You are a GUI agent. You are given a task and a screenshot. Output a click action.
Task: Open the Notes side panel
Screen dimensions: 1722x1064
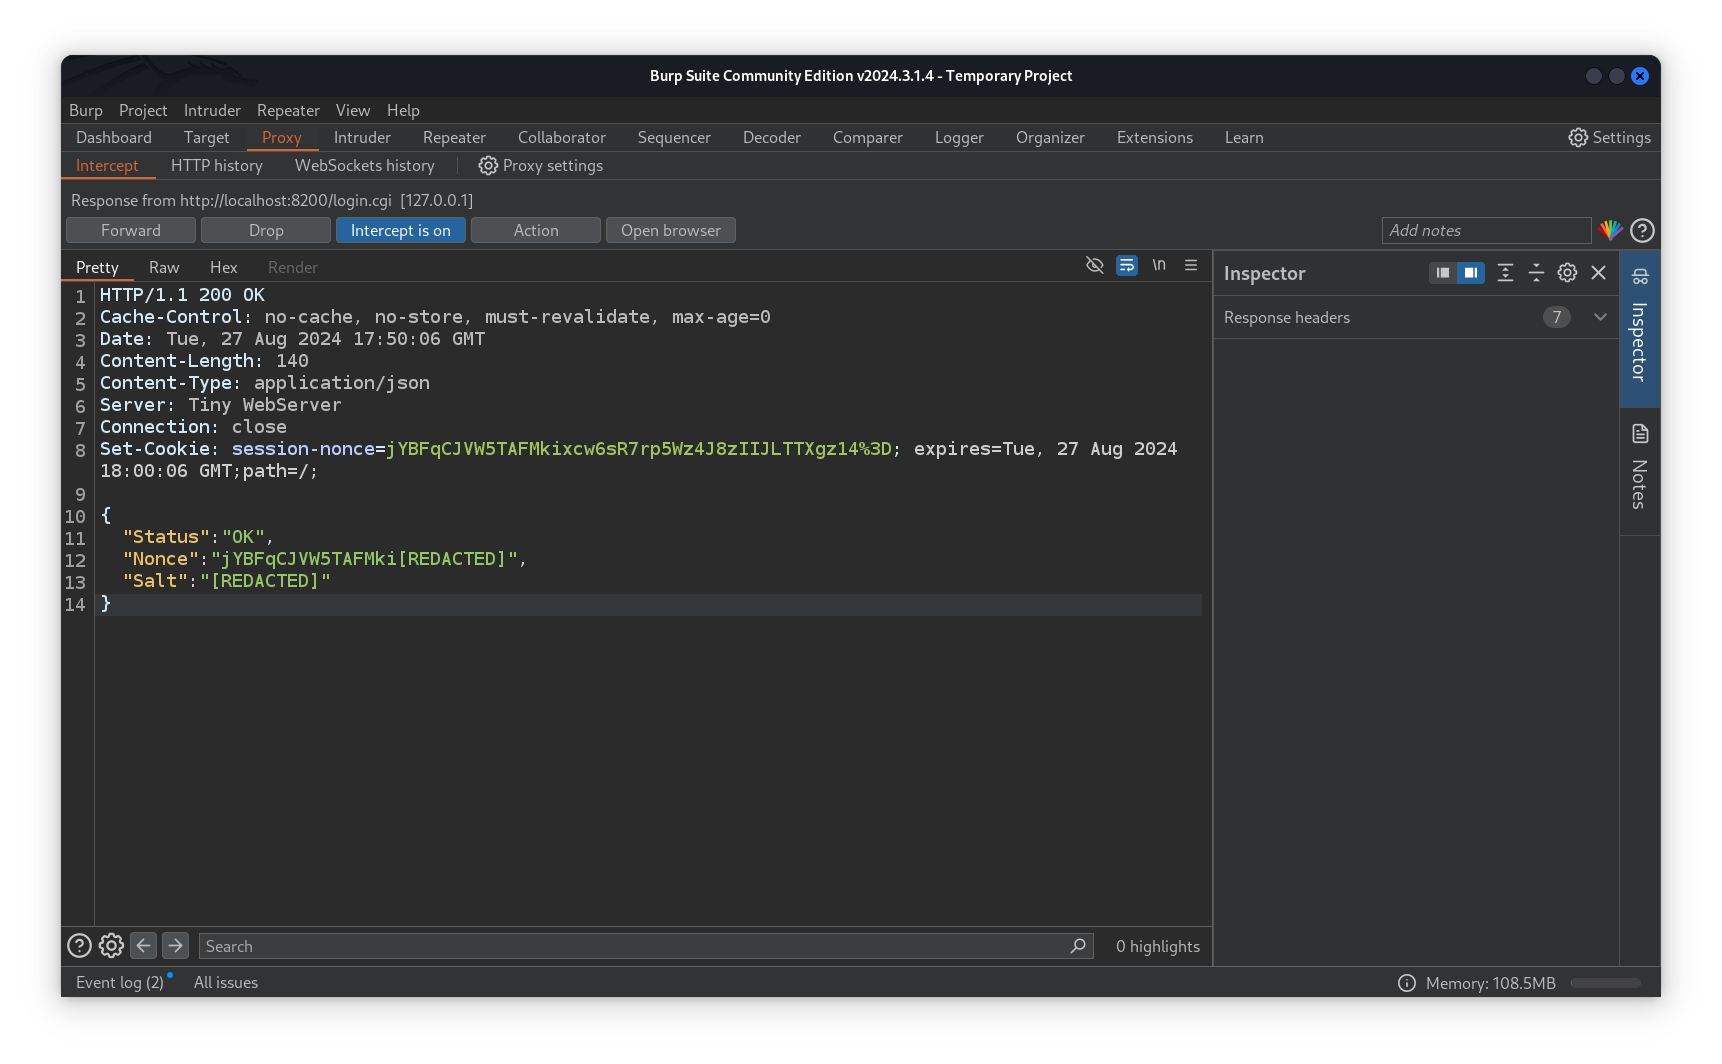[x=1640, y=470]
